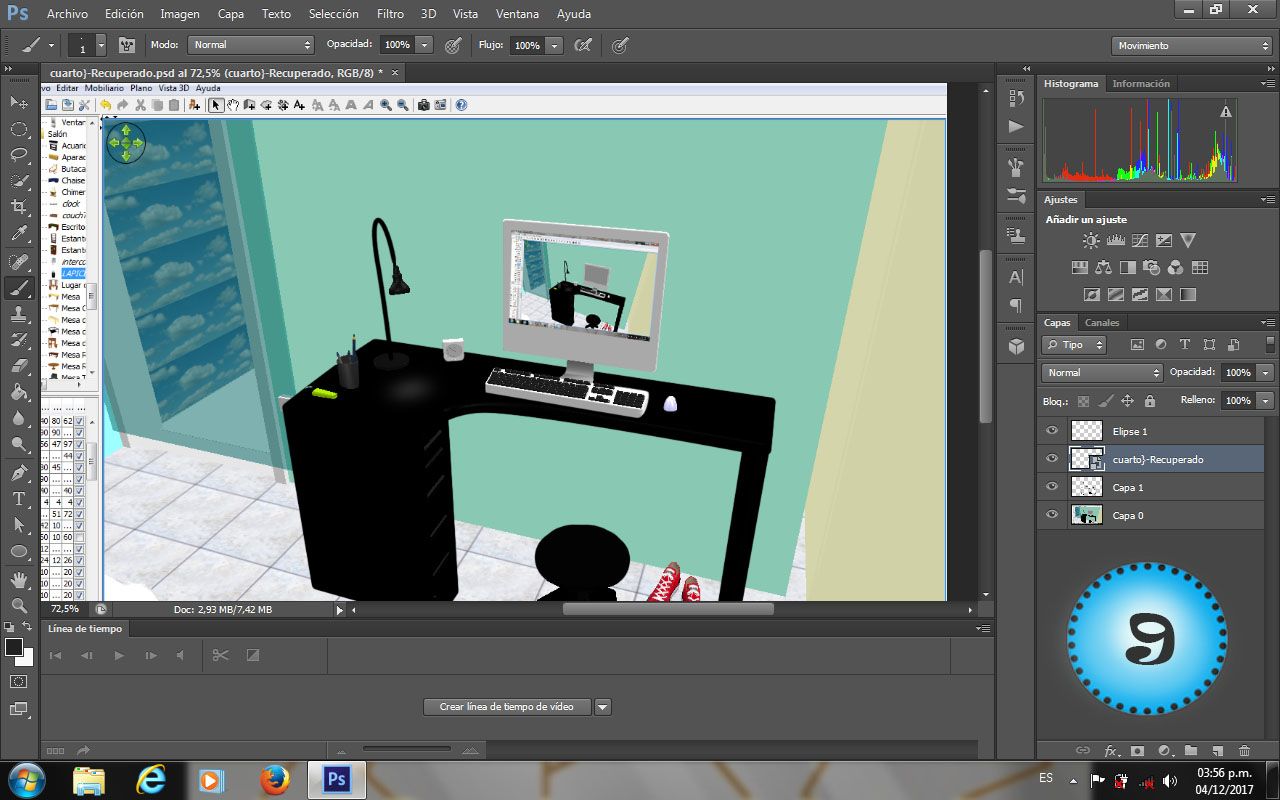The image size is (1280, 800).
Task: Select the Crop tool
Action: tap(19, 207)
